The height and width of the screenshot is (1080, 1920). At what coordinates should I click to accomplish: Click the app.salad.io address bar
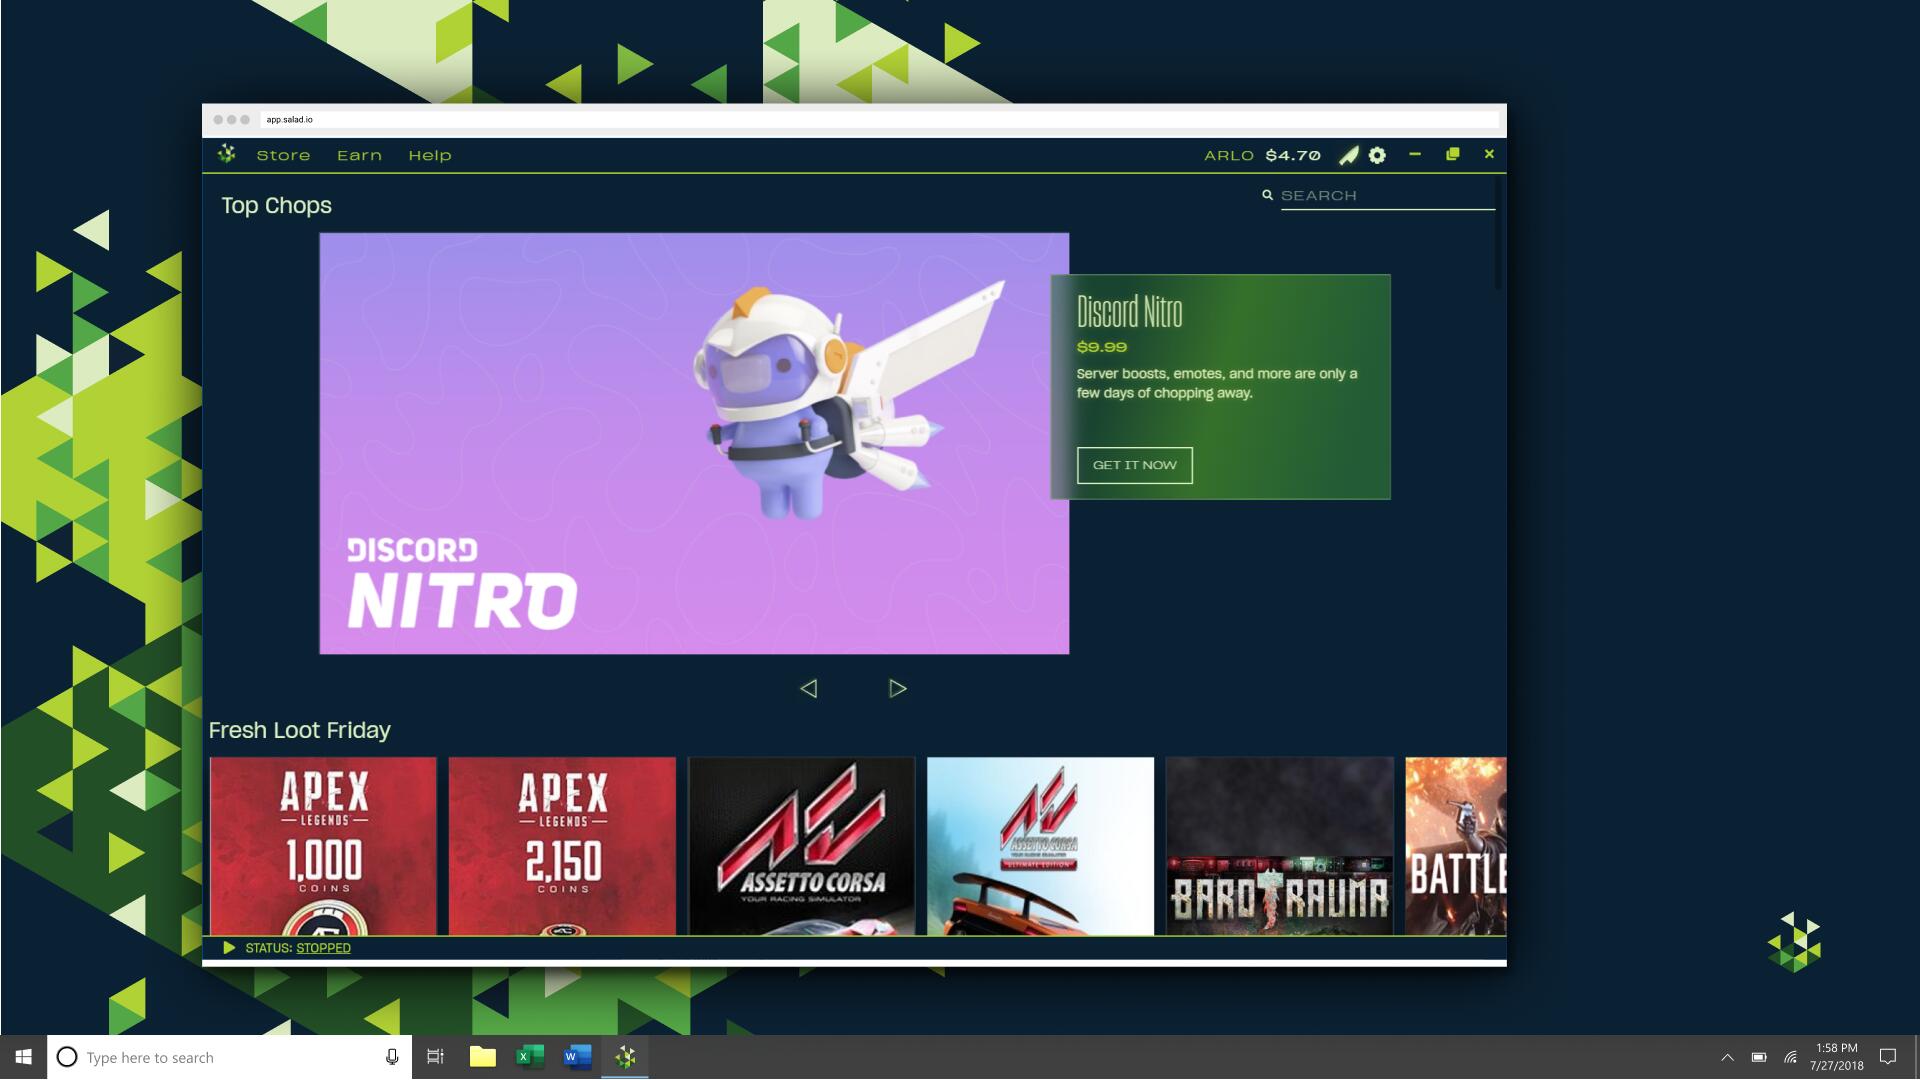pyautogui.click(x=880, y=119)
